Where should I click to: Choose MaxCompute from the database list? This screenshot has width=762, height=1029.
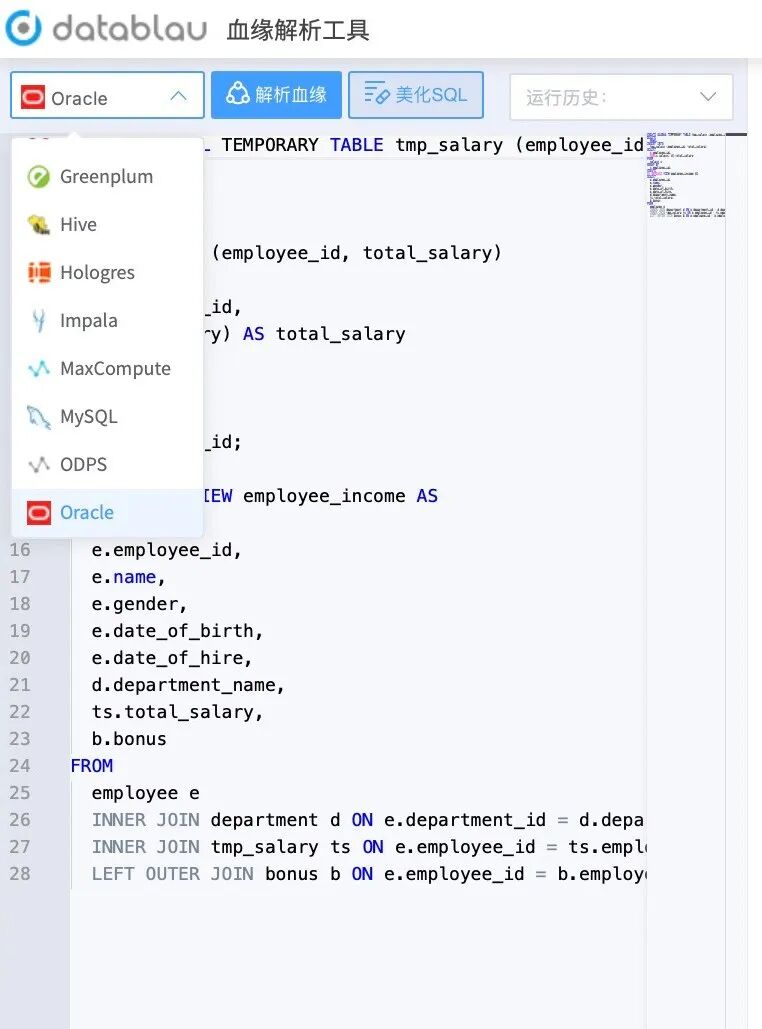[107, 368]
